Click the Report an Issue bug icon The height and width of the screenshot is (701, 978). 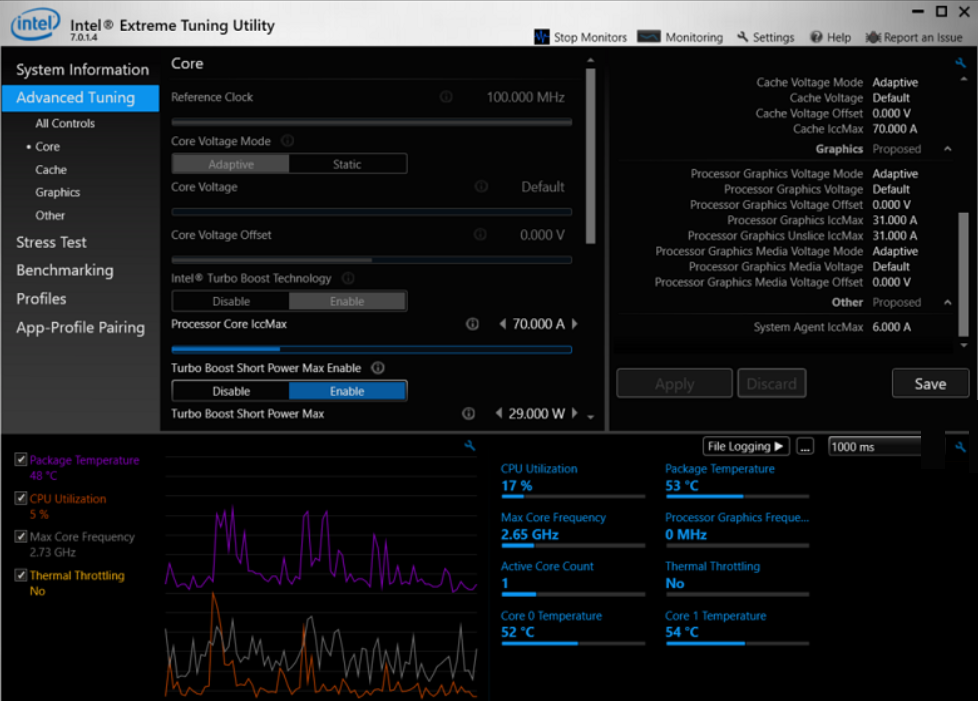pyautogui.click(x=873, y=37)
